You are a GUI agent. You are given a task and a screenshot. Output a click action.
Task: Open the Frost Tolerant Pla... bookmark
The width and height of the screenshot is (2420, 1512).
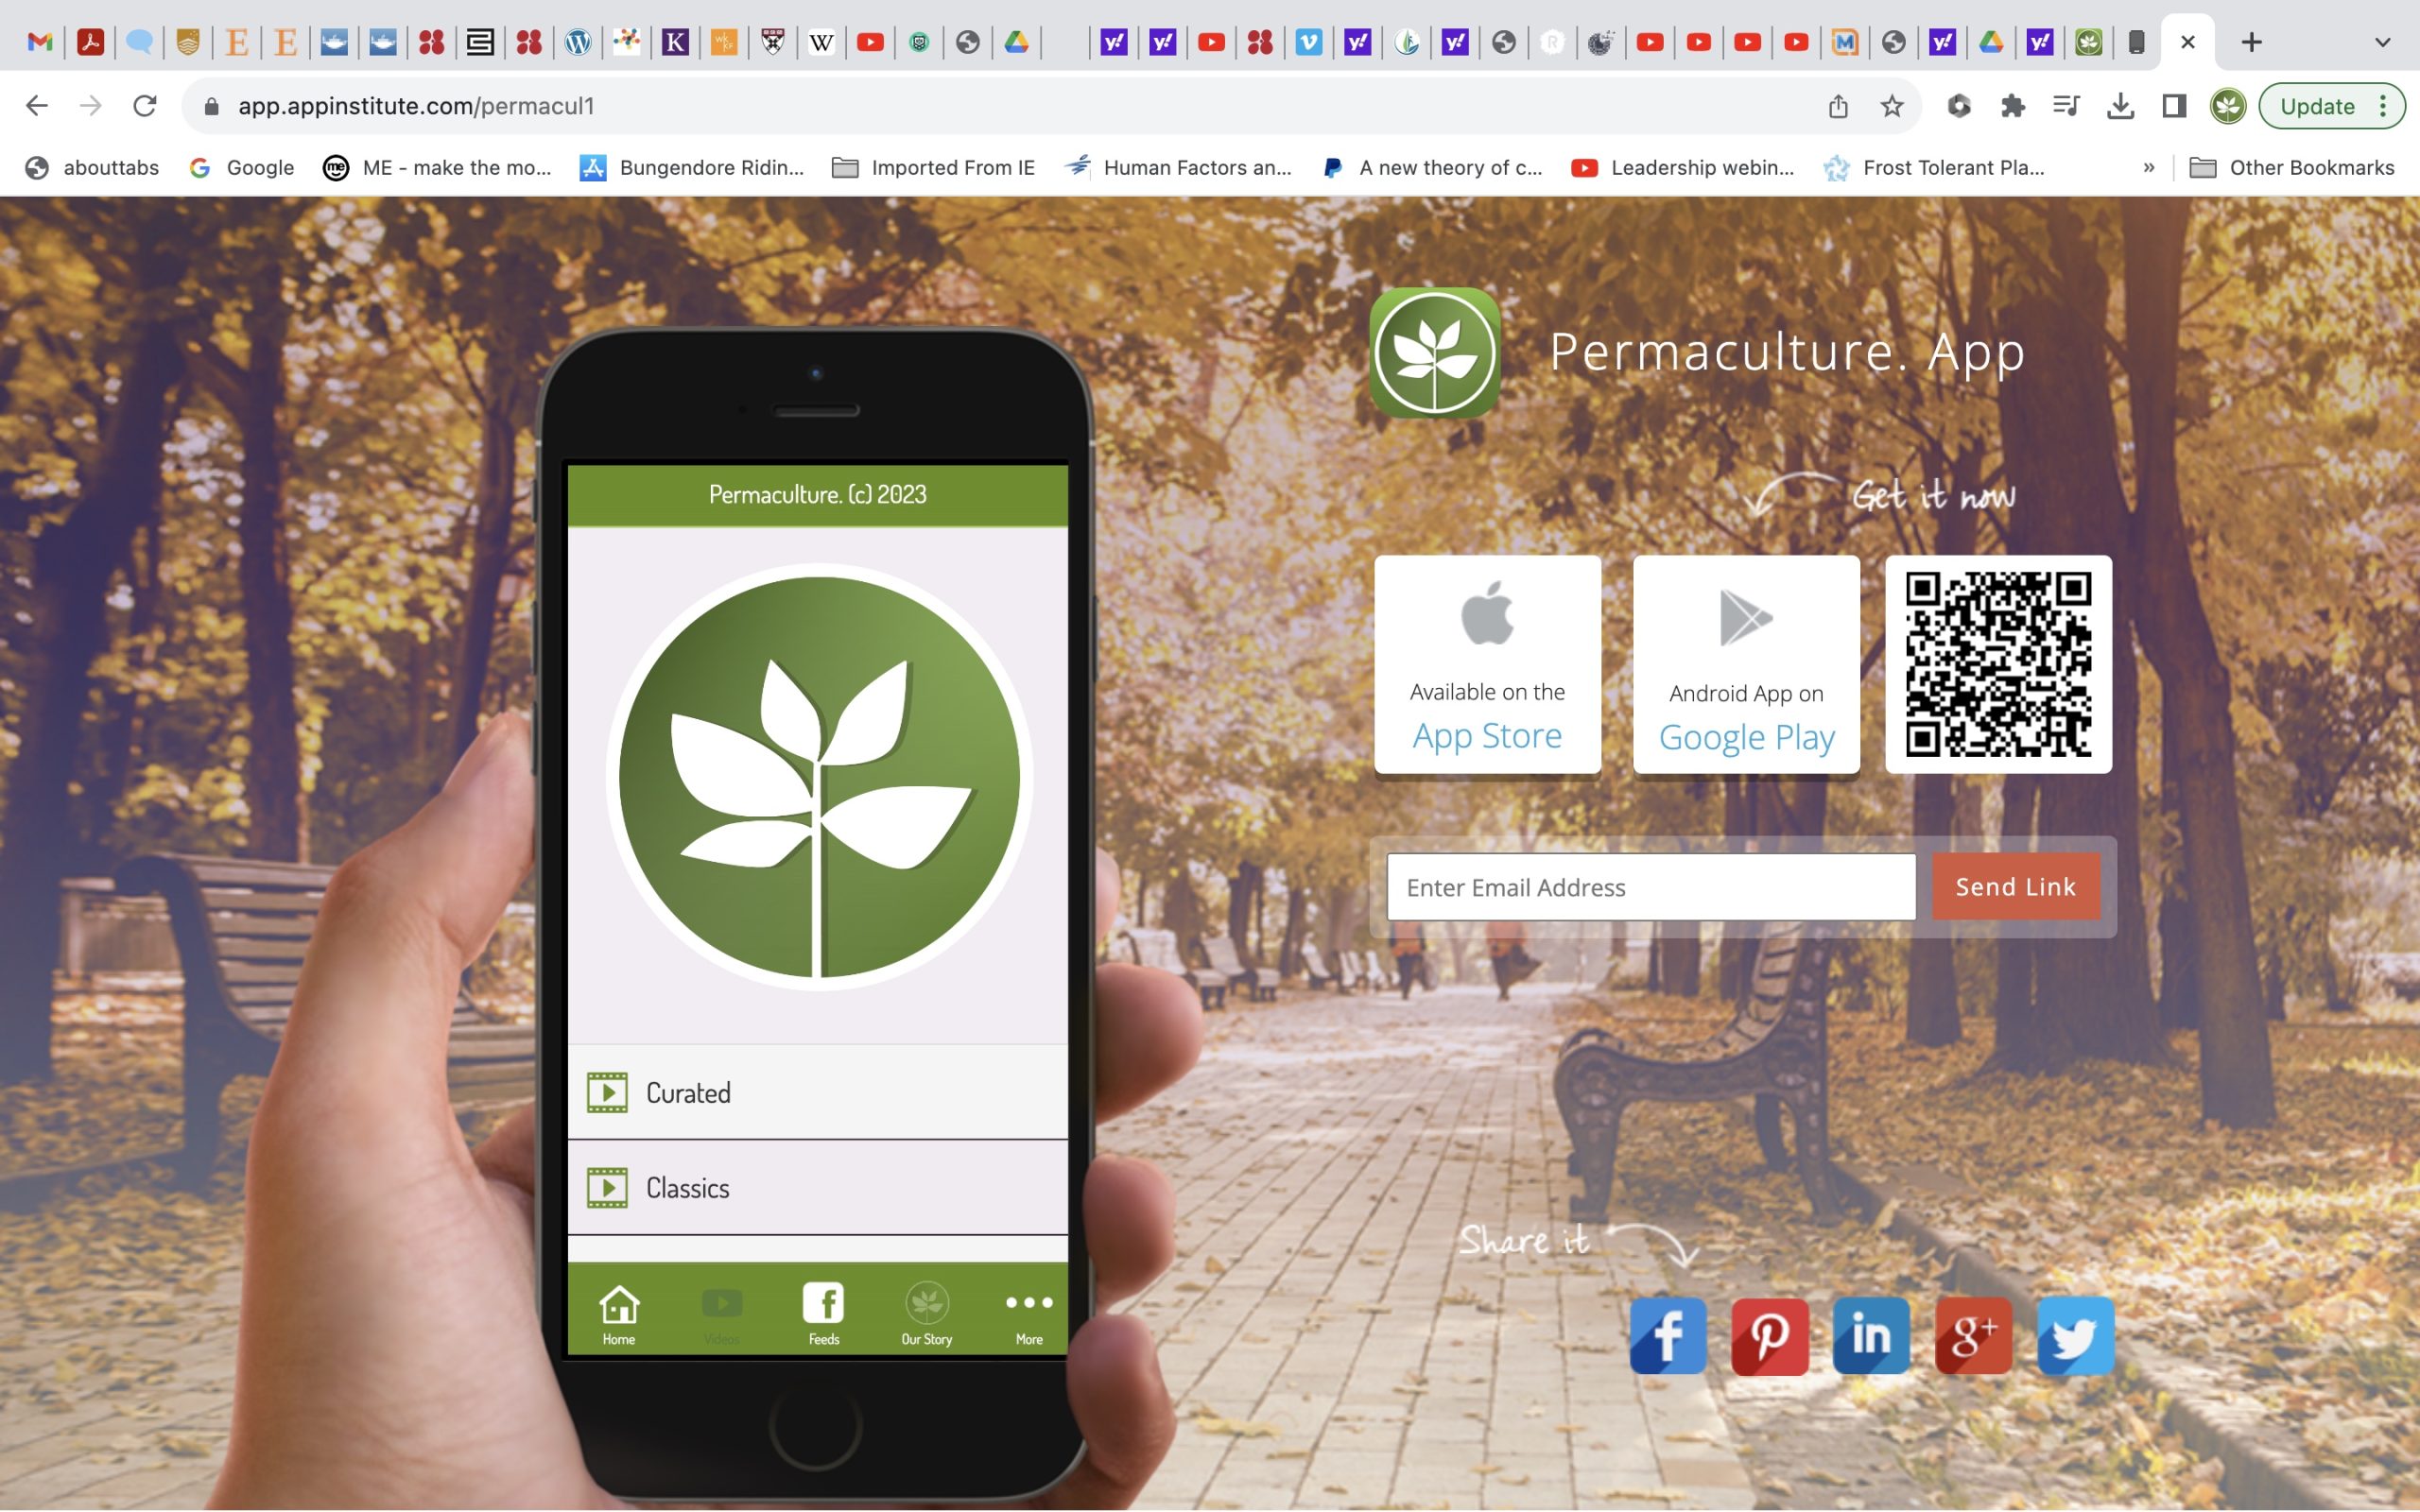point(1934,168)
